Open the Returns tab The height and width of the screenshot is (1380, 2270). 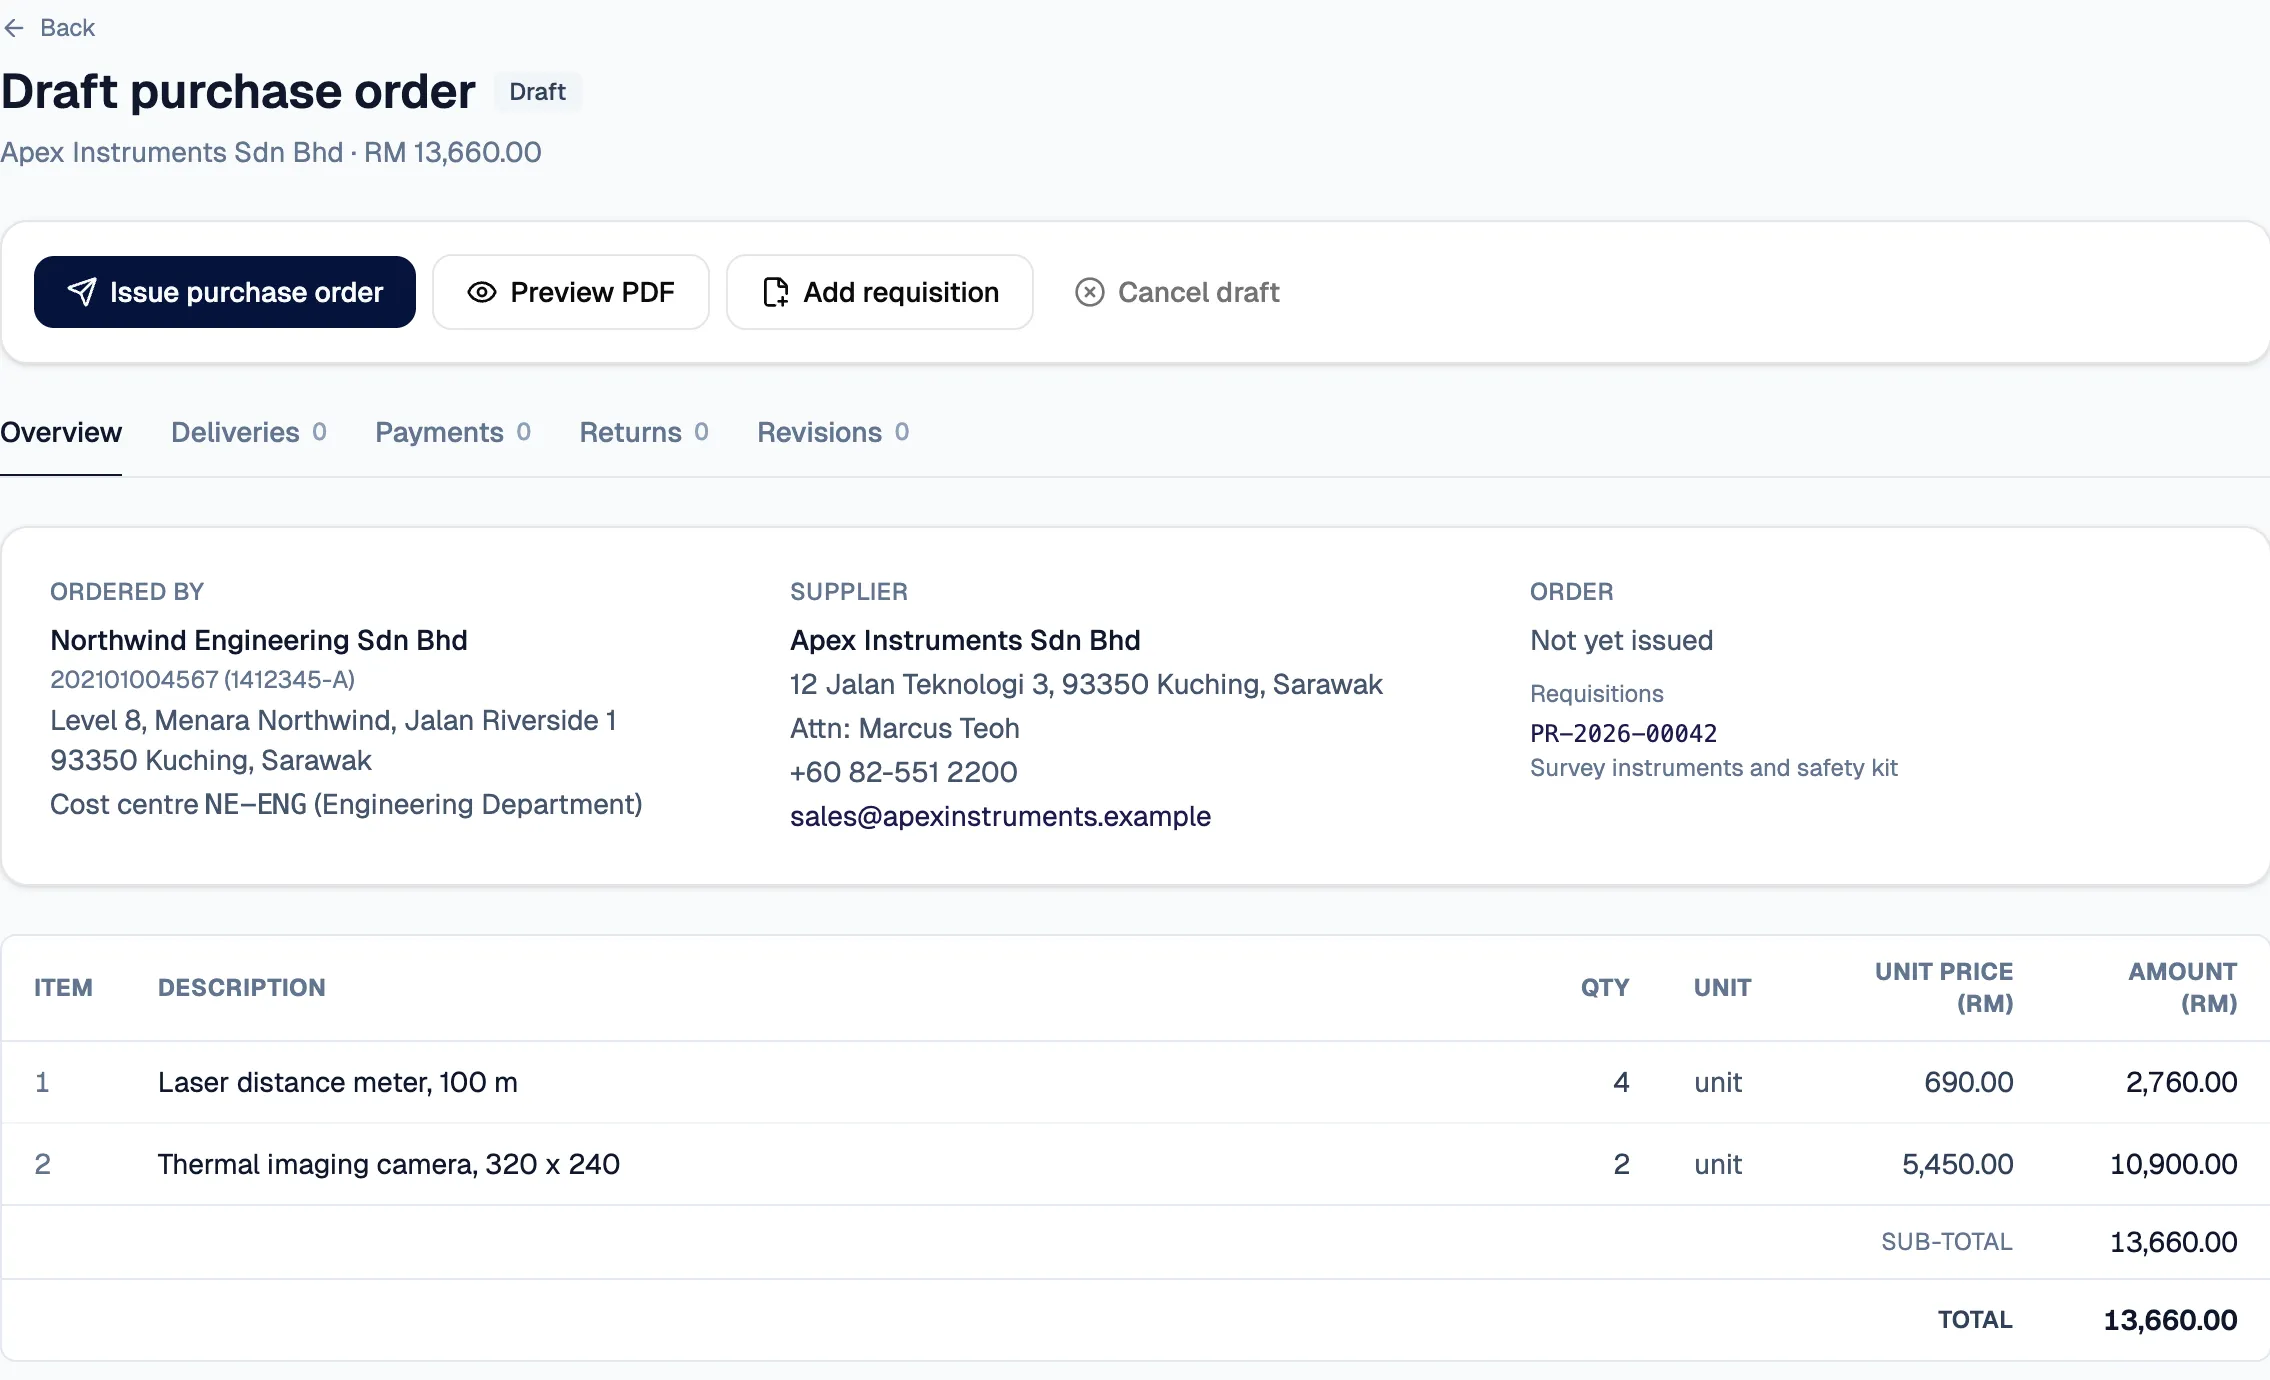click(644, 432)
